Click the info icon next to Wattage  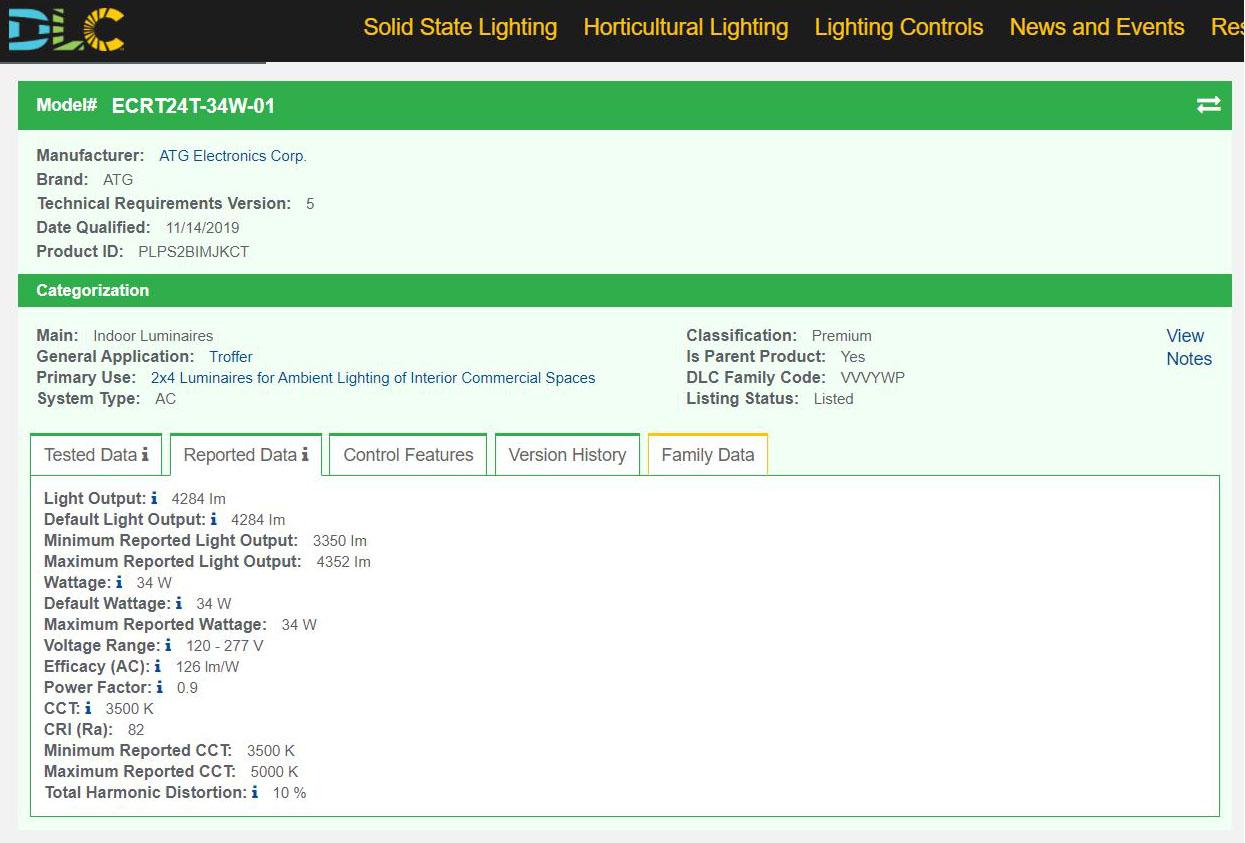(119, 582)
